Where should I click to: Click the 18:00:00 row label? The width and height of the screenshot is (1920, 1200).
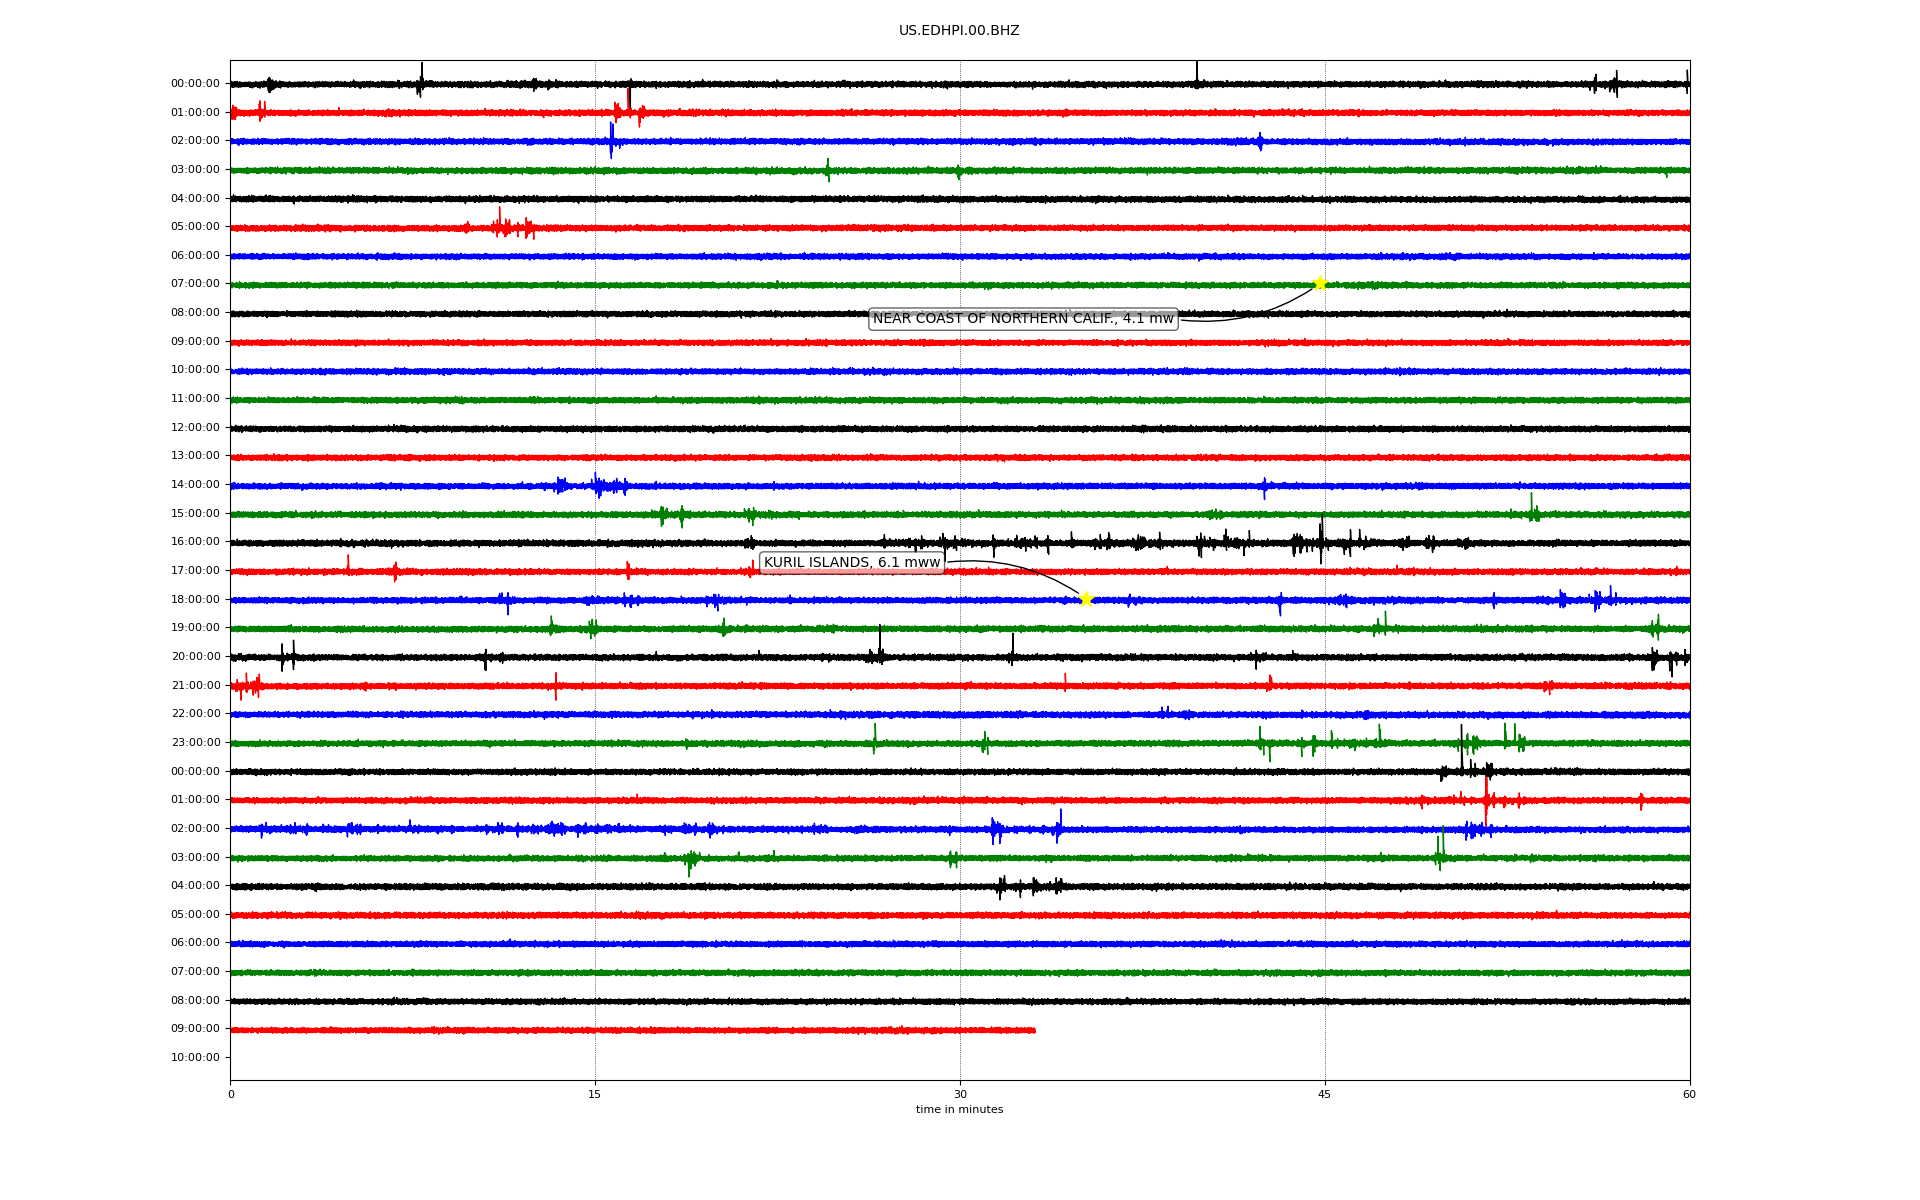[195, 600]
